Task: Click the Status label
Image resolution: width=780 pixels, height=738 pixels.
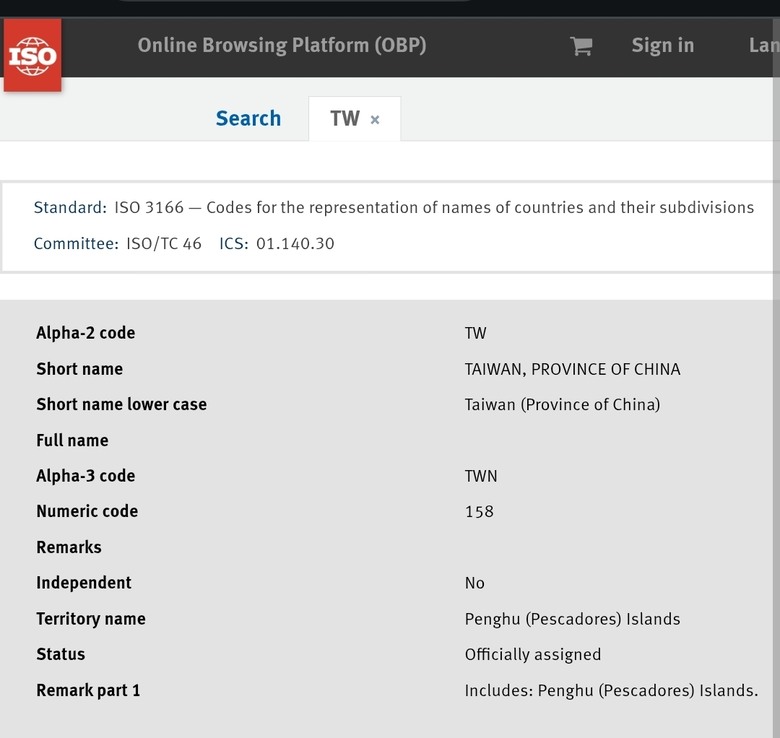Action: (x=60, y=654)
